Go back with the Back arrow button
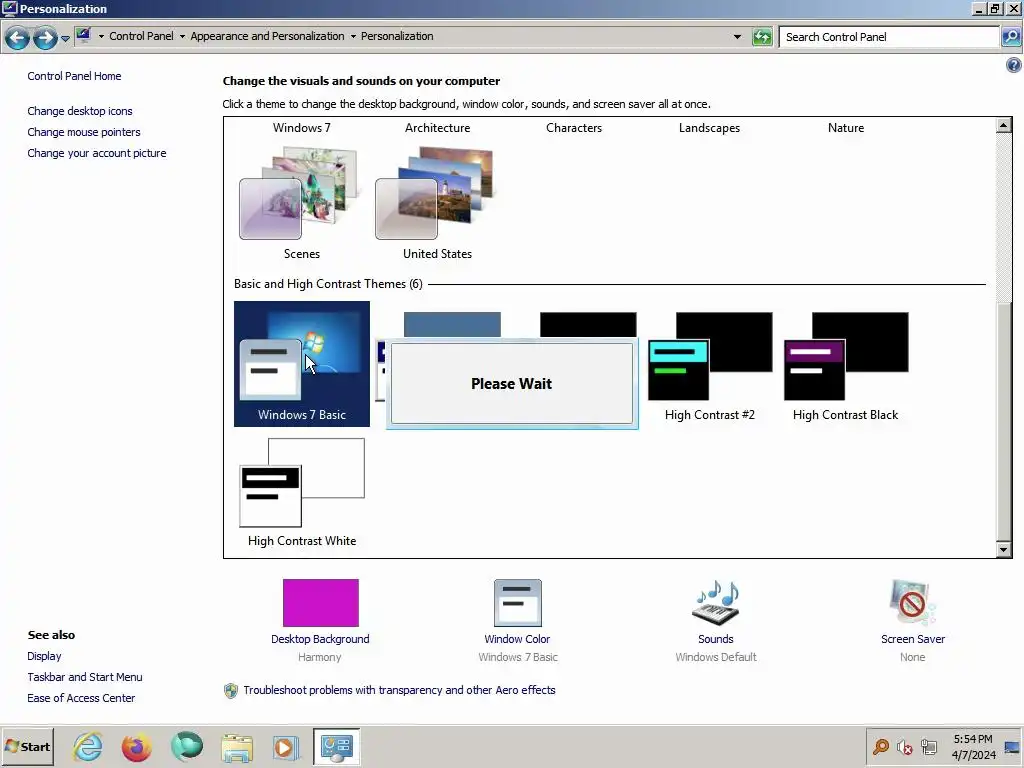This screenshot has height=768, width=1024. [18, 38]
